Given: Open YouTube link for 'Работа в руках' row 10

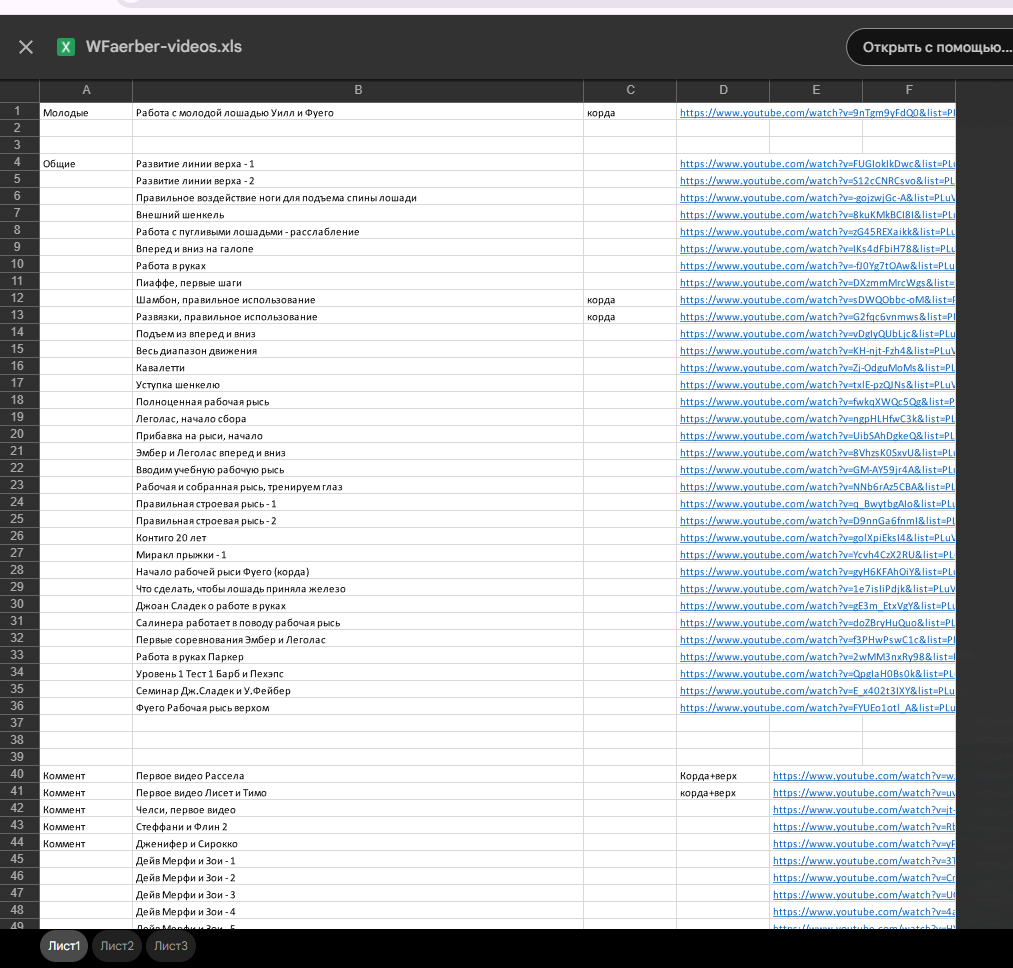Looking at the screenshot, I should coord(817,266).
